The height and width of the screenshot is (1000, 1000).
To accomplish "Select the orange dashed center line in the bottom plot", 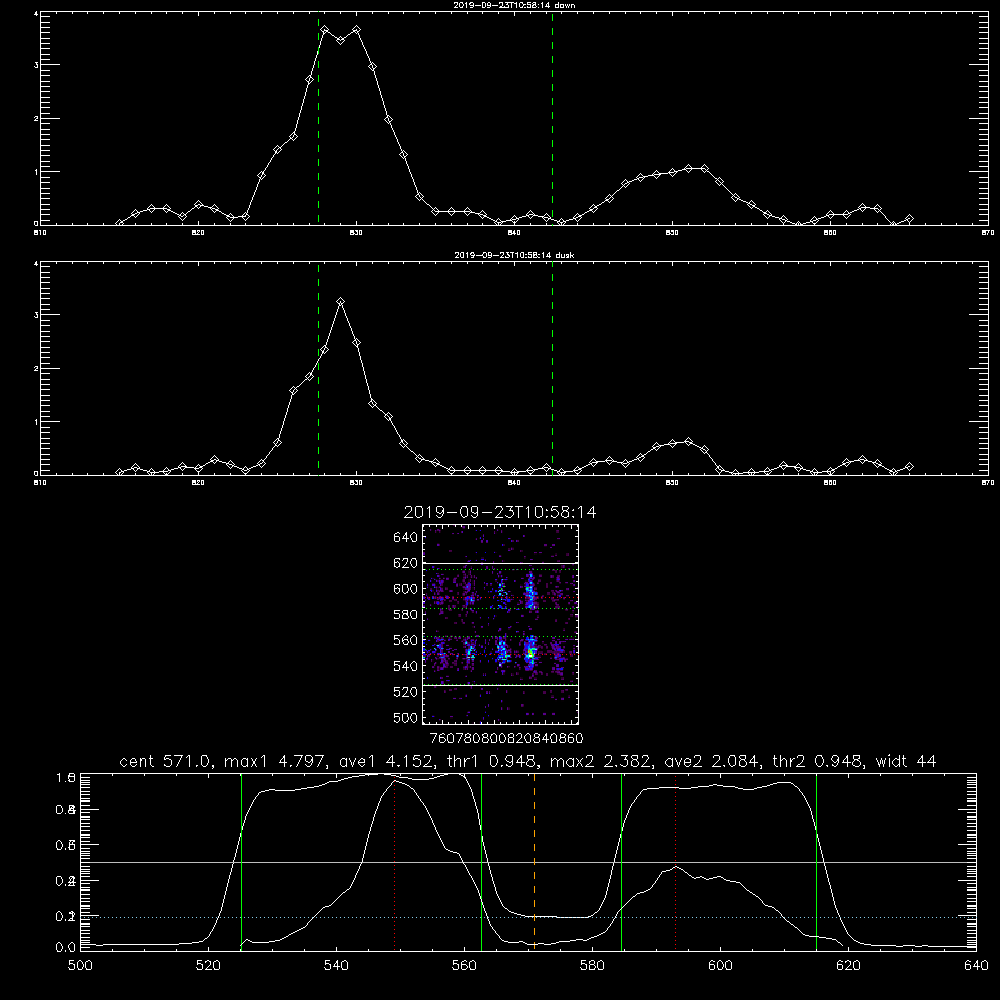I will [x=534, y=861].
